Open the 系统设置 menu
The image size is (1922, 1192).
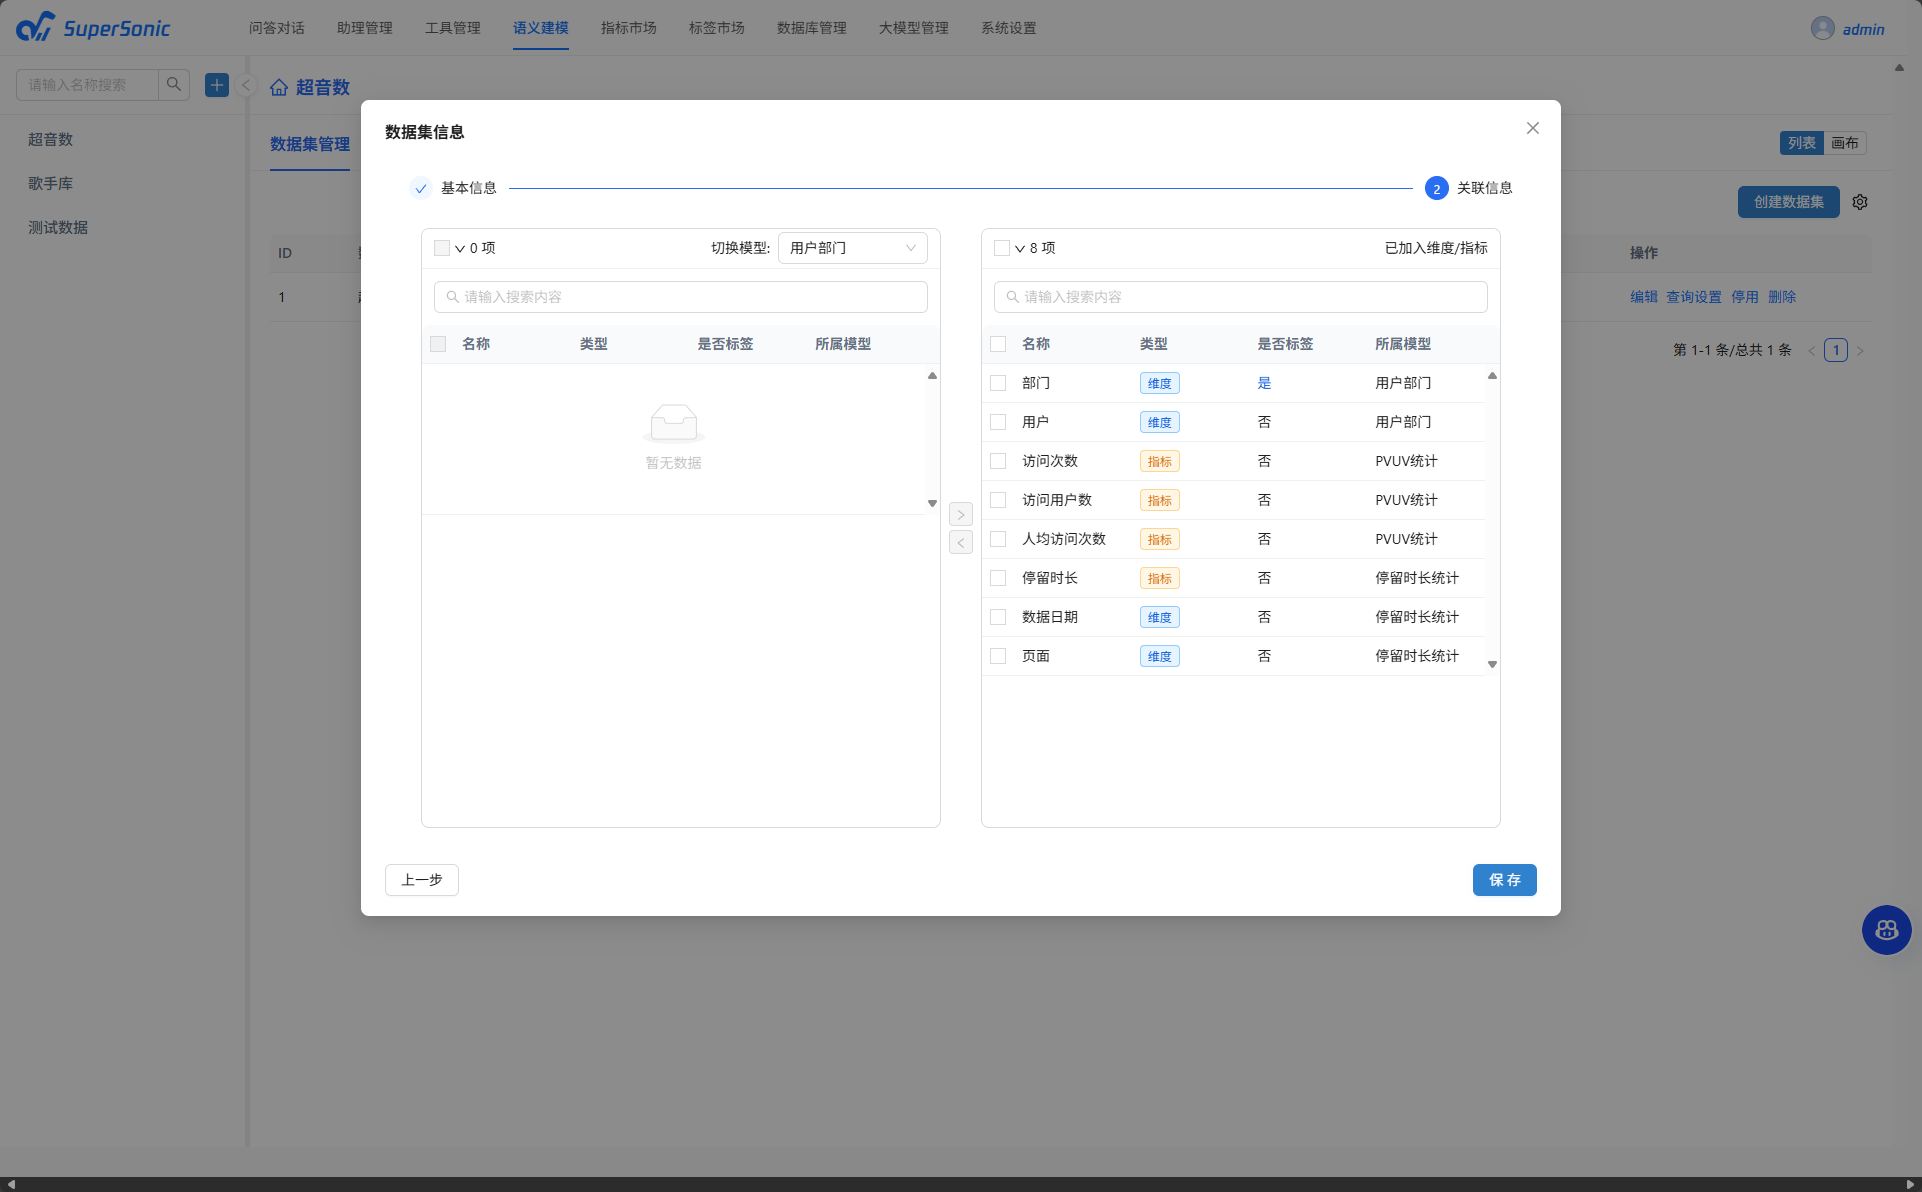coord(1009,28)
